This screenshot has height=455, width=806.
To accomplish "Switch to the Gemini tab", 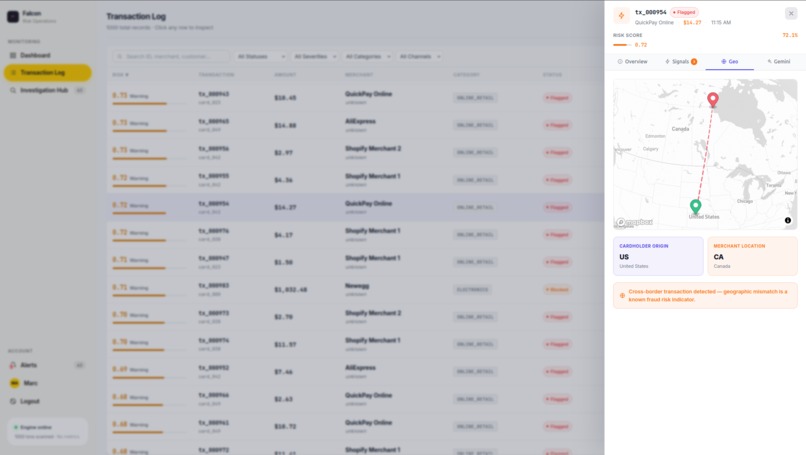I will pyautogui.click(x=778, y=61).
